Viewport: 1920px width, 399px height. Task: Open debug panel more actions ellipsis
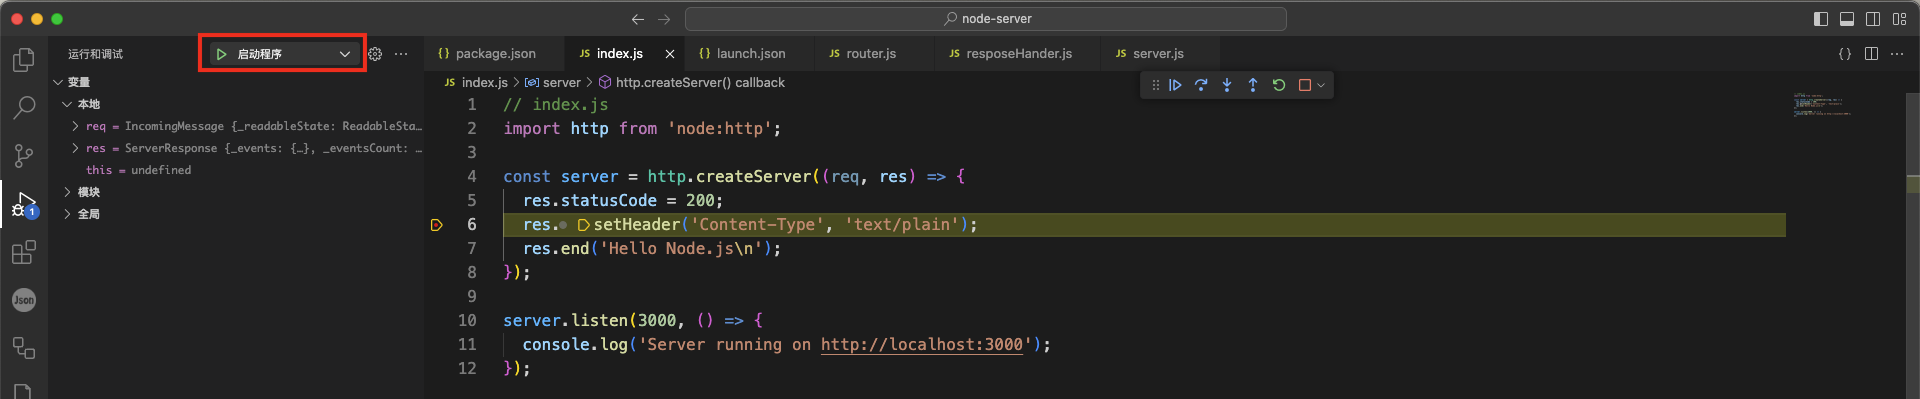tap(401, 54)
